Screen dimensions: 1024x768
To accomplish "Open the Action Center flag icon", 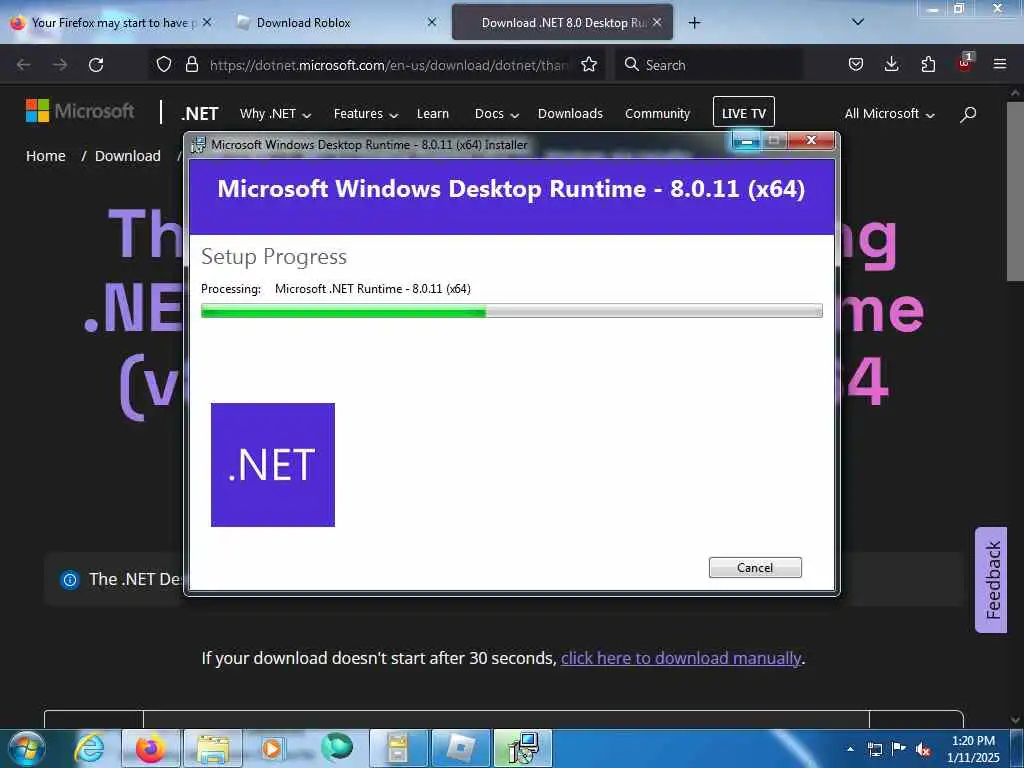I will [x=899, y=748].
